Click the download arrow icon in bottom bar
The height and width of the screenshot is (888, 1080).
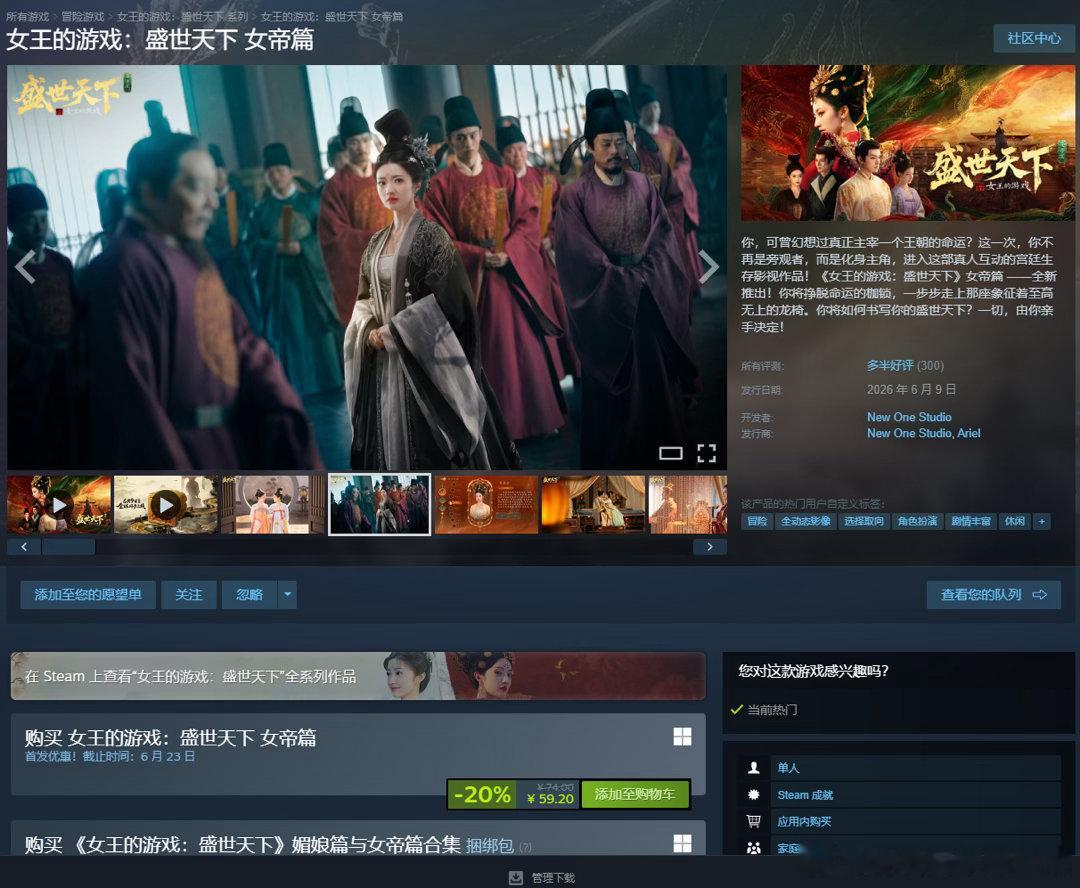[516, 878]
